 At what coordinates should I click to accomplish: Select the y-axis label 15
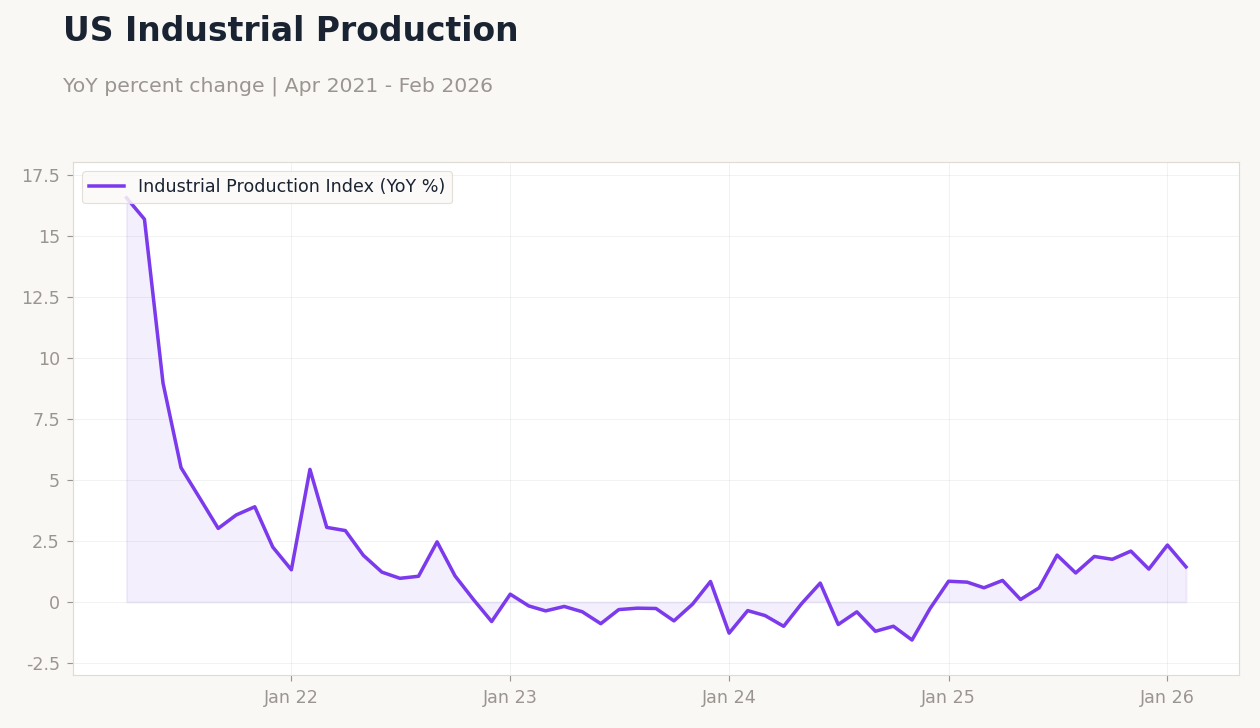tap(49, 237)
